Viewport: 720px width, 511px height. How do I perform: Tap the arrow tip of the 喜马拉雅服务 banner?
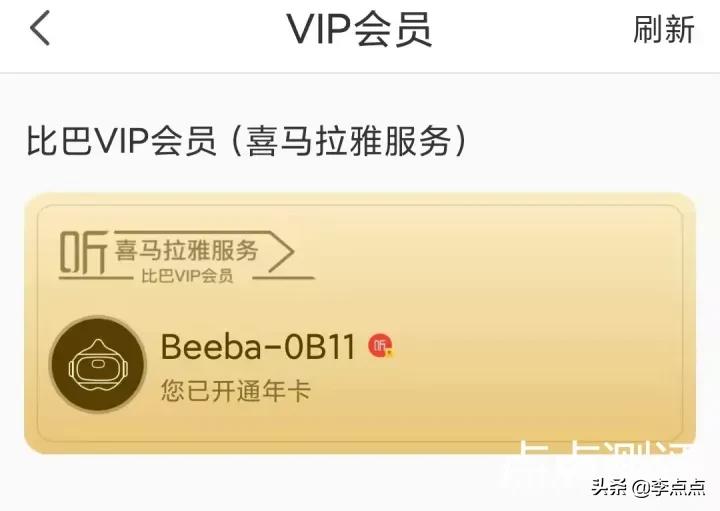(281, 252)
